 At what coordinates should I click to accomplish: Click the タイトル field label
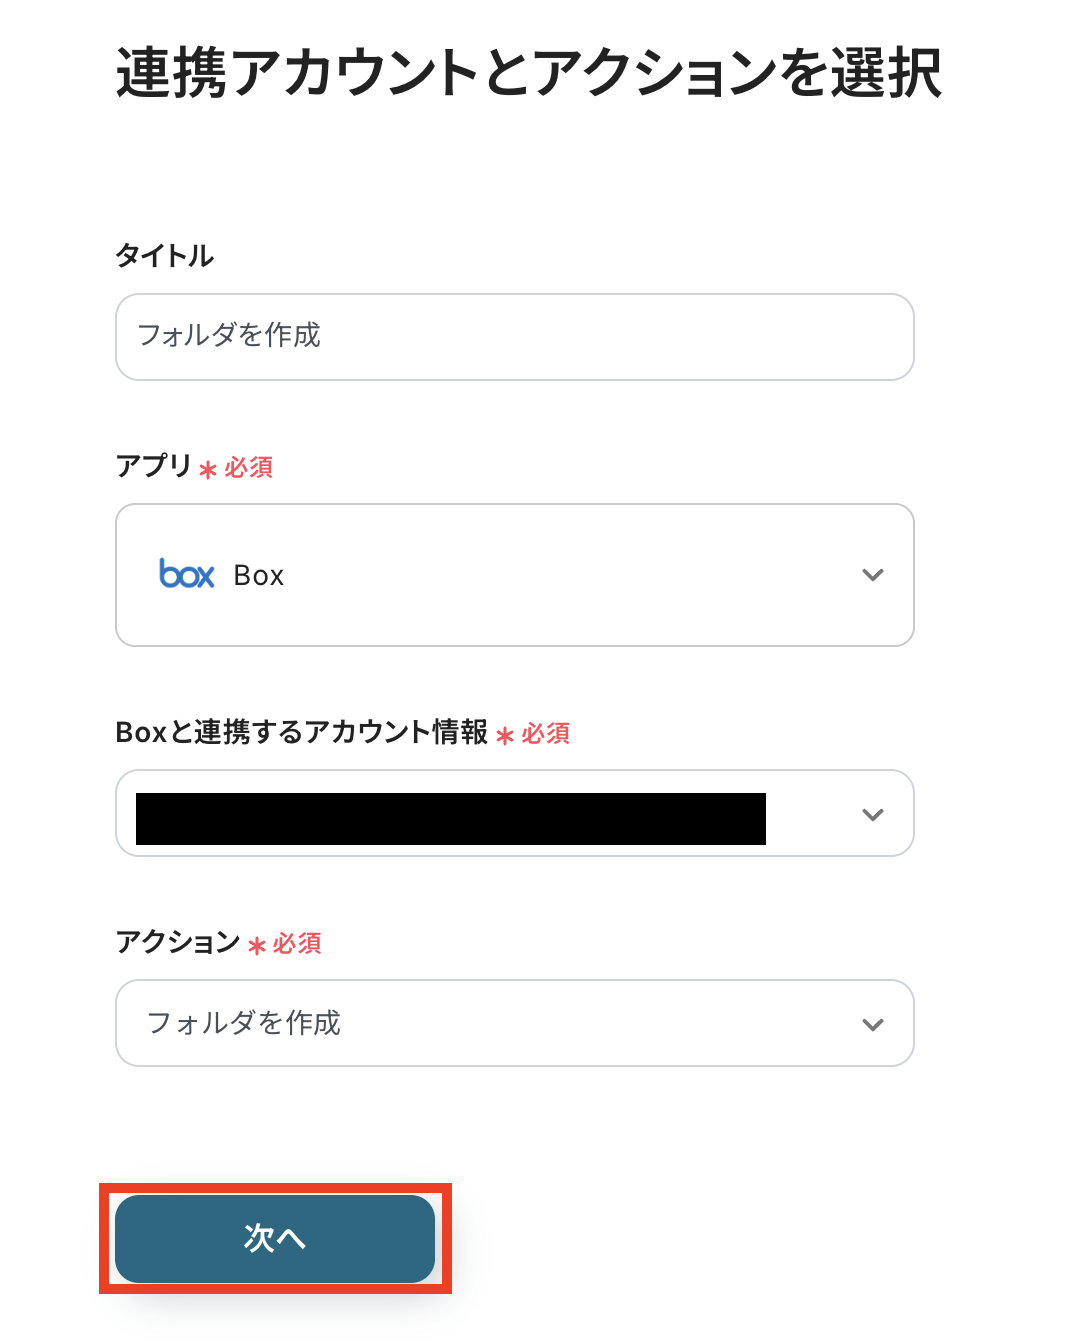click(x=165, y=255)
